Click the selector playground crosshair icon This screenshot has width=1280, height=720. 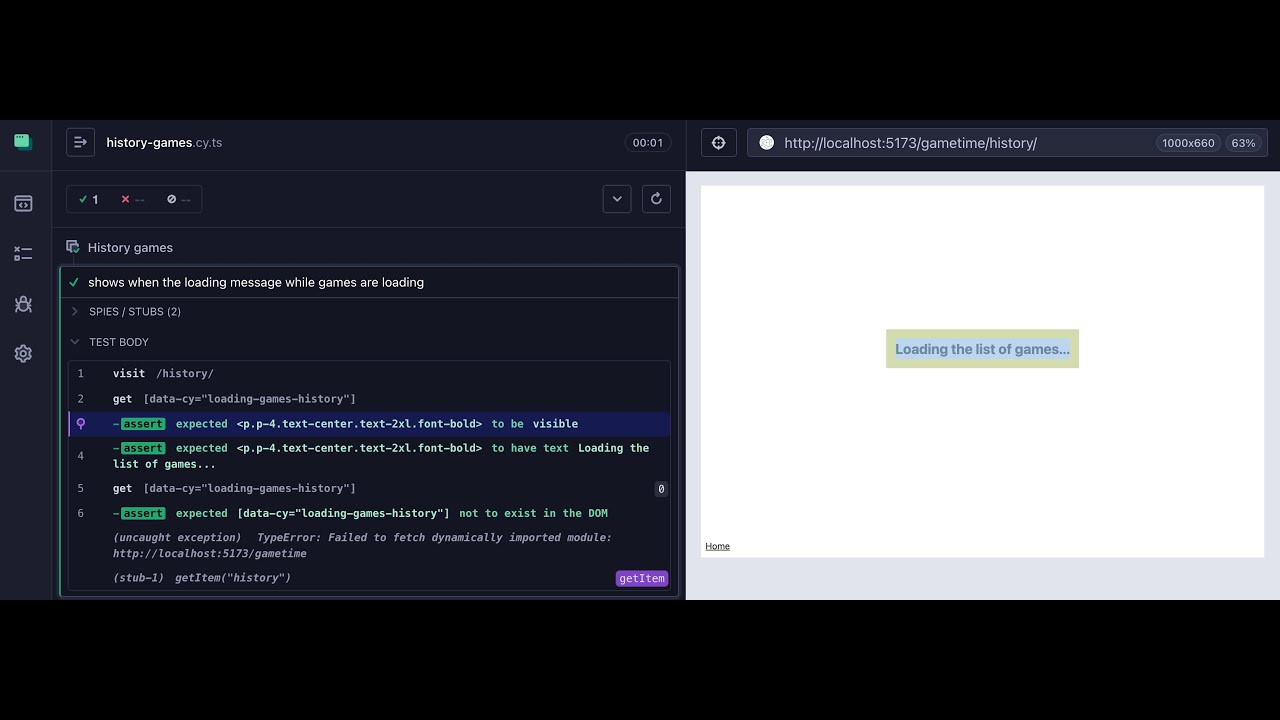point(718,143)
